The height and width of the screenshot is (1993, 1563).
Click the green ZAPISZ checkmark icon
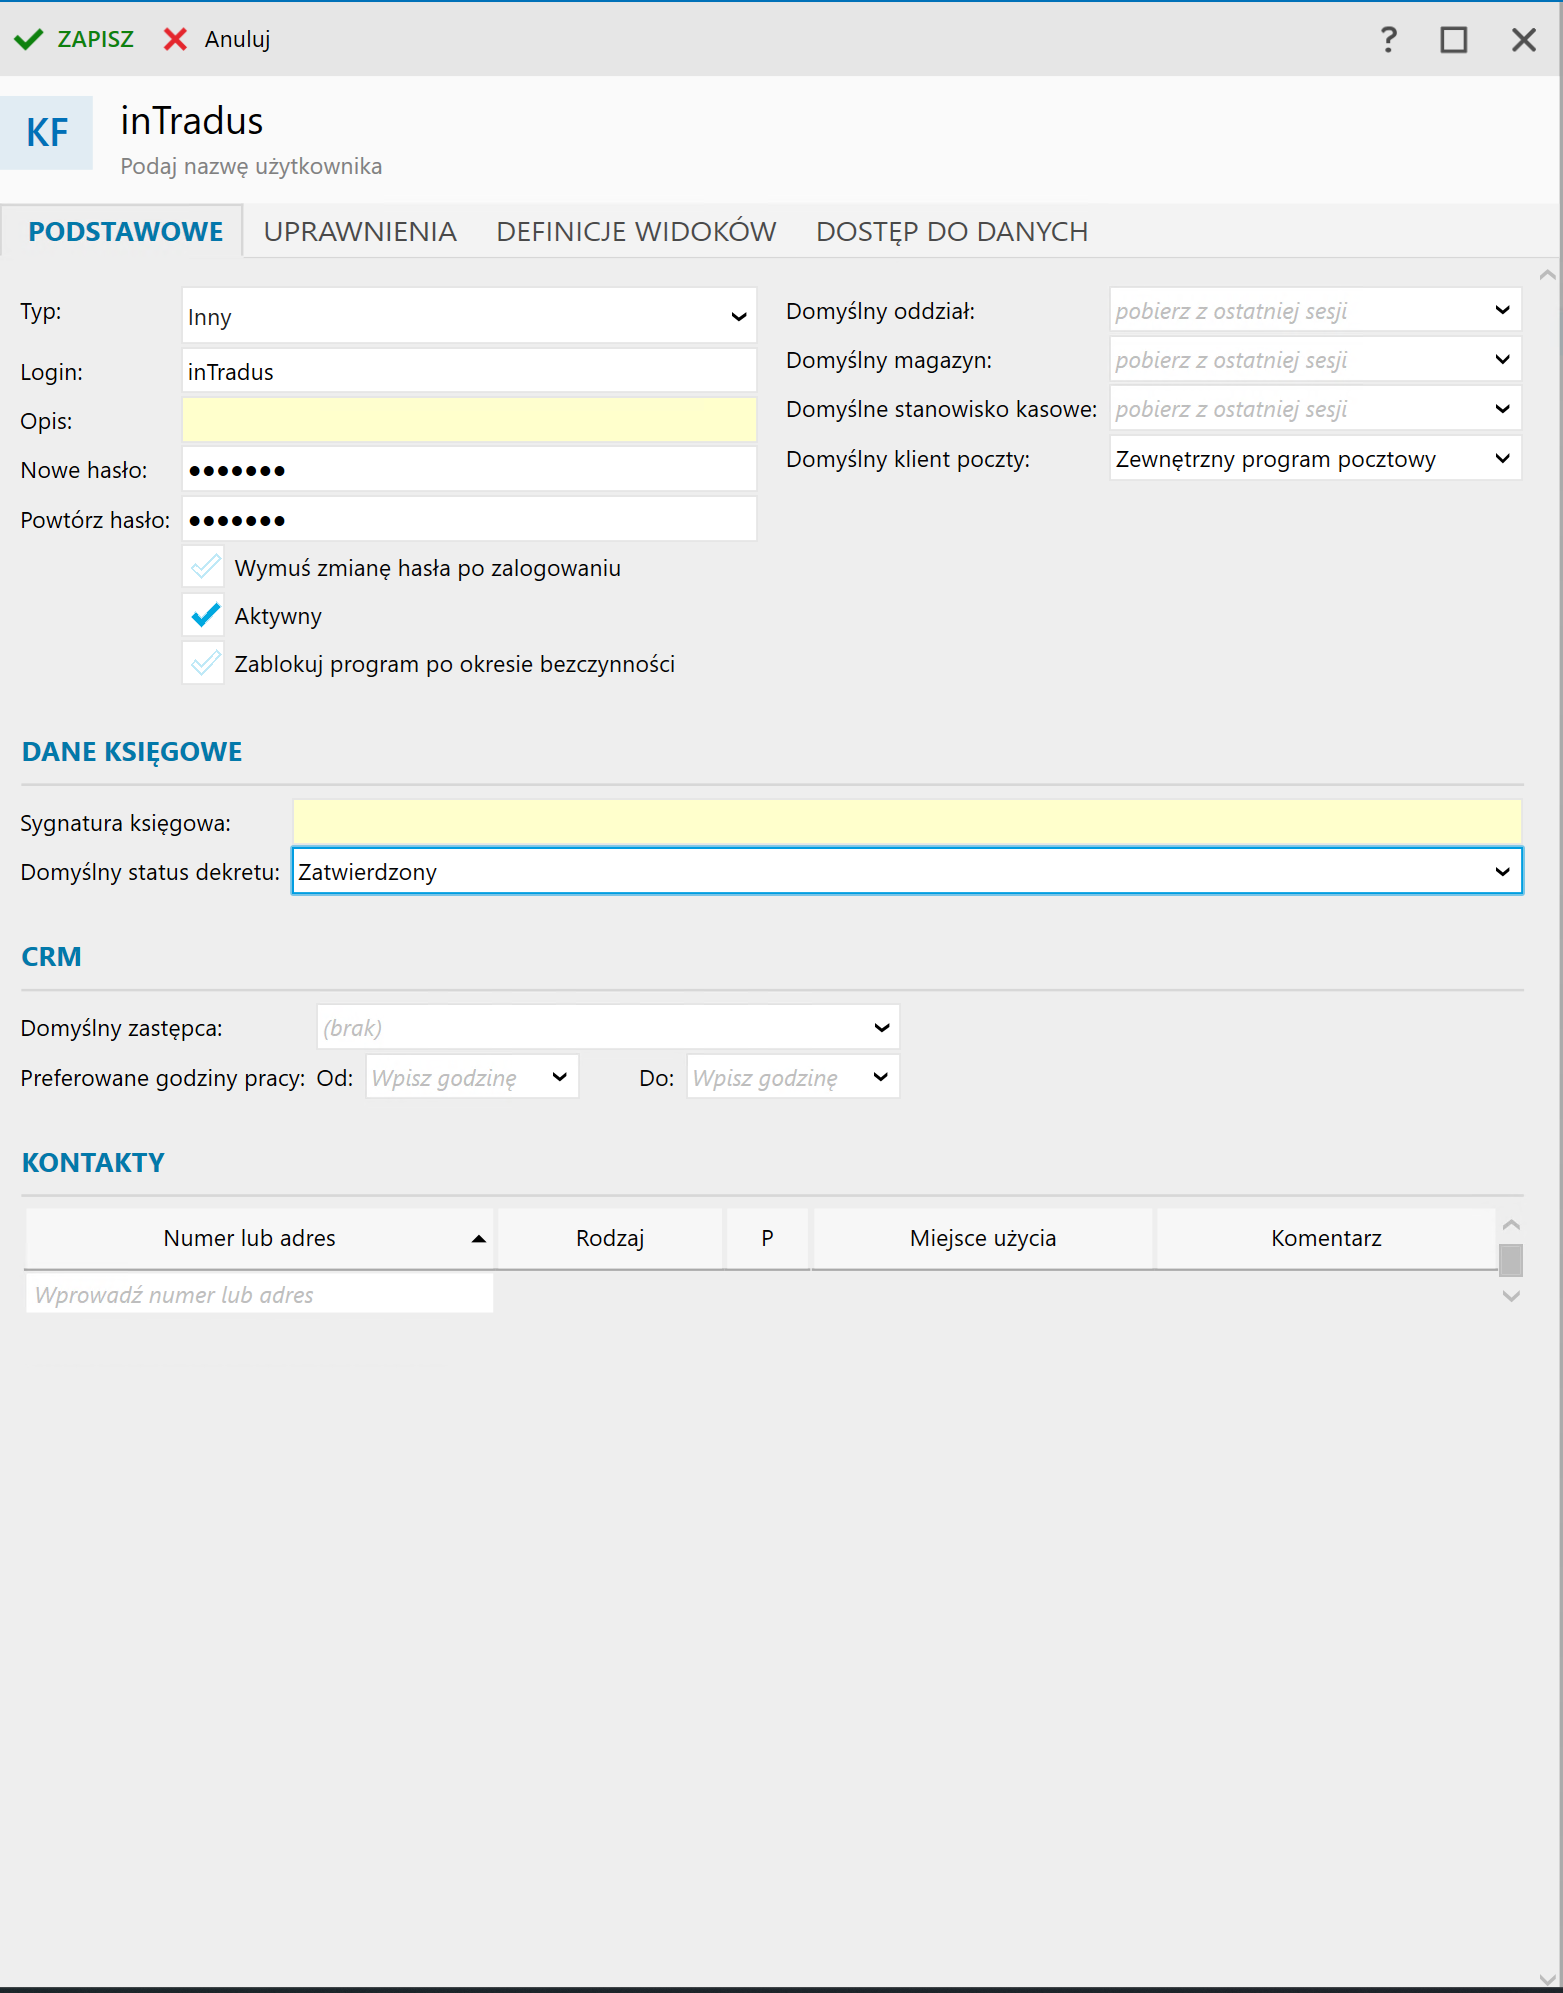(29, 39)
